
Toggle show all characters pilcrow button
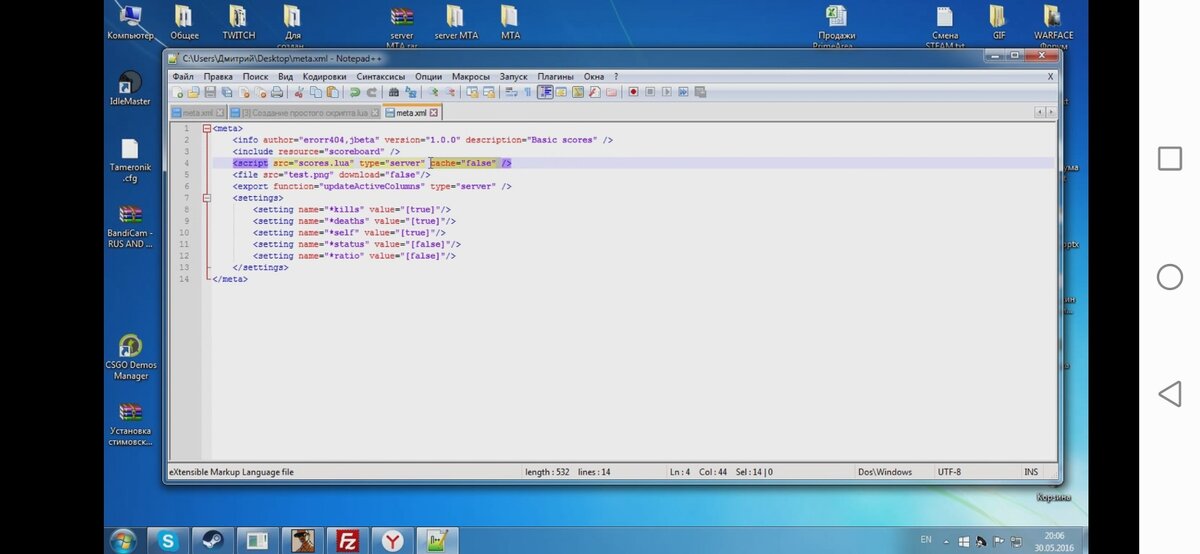[x=528, y=92]
